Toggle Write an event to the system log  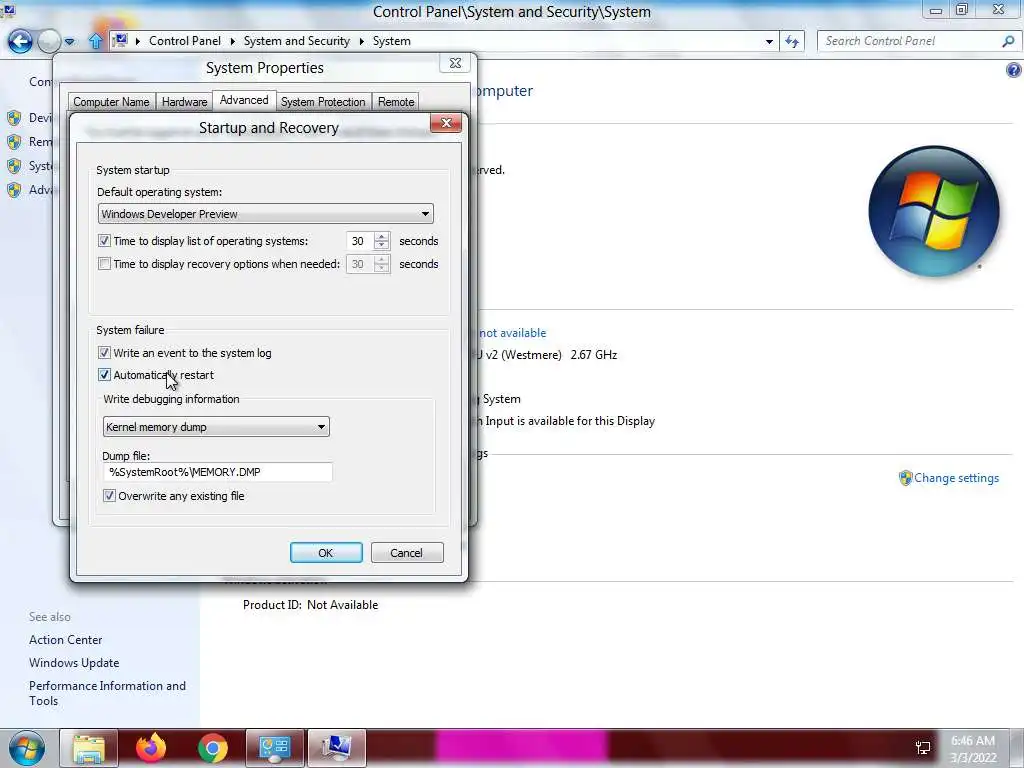[104, 353]
